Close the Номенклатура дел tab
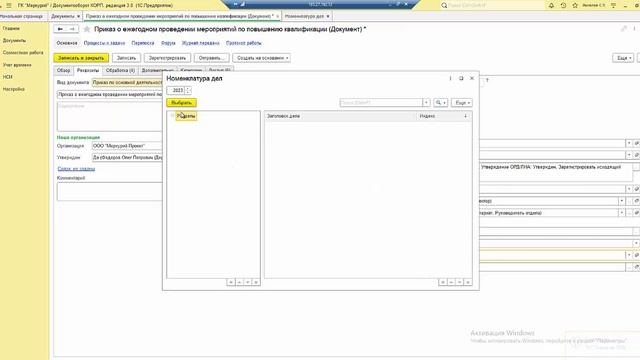Screen dimensions: 640x360 point(328,16)
